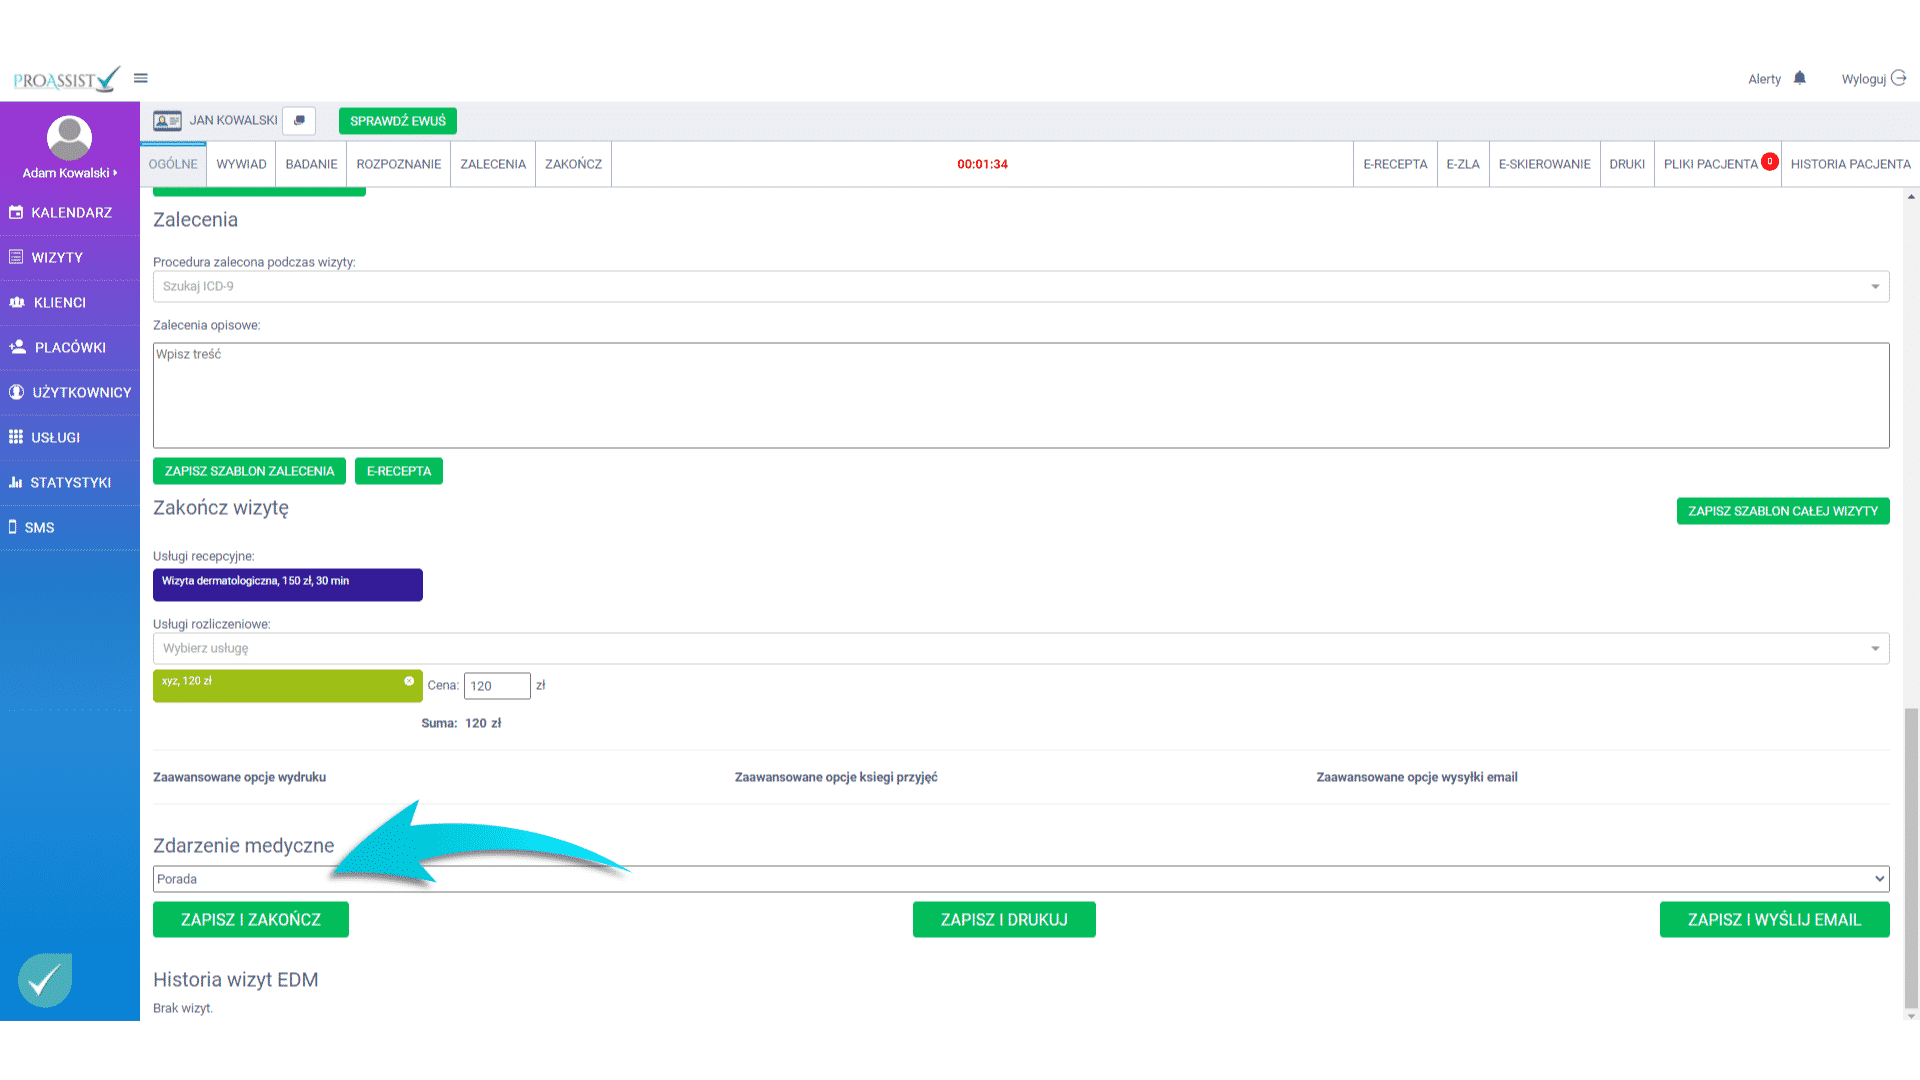Open the SMS sidebar menu item
The image size is (1920, 1080).
(x=70, y=528)
